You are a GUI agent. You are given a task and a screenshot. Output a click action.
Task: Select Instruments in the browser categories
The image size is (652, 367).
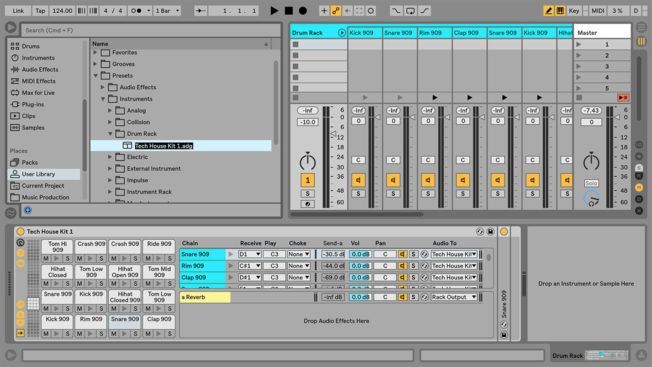(38, 58)
